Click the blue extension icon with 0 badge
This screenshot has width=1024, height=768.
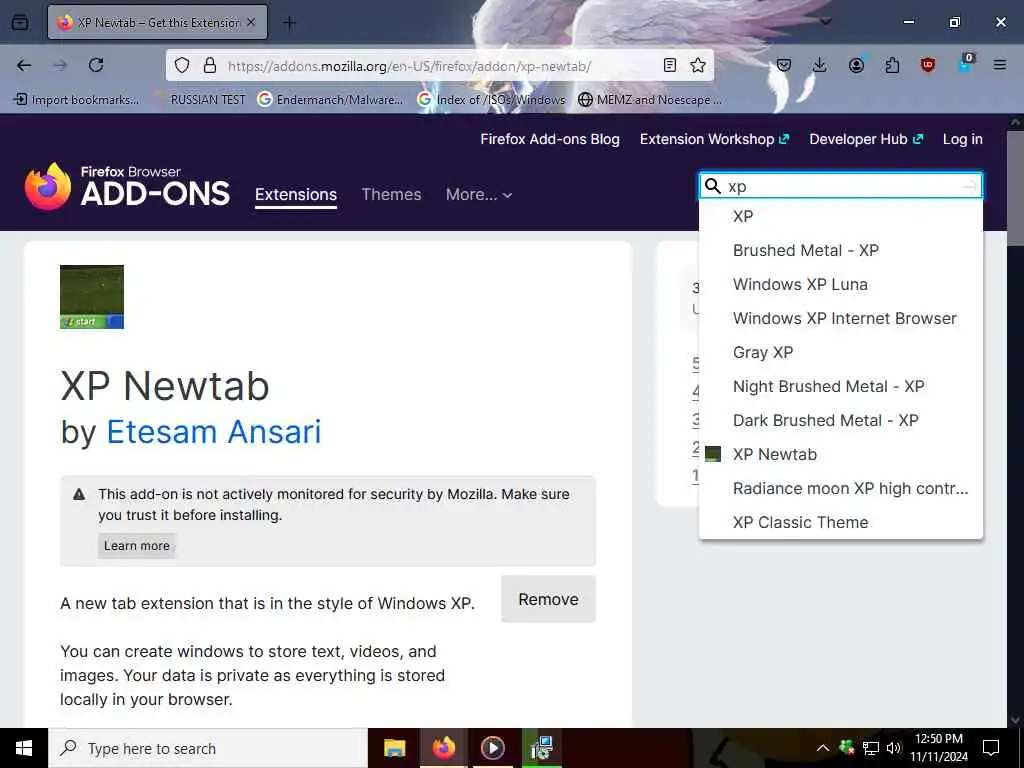[965, 64]
